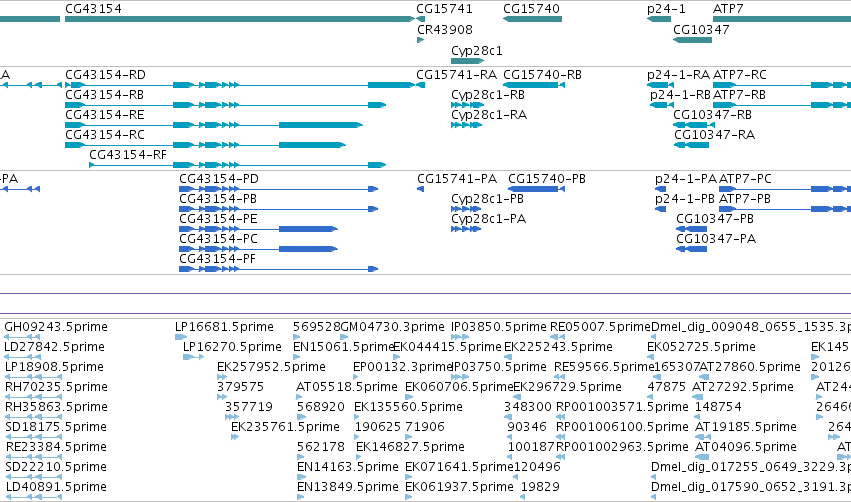Select transcript Cyp28c1-RB

[467, 105]
